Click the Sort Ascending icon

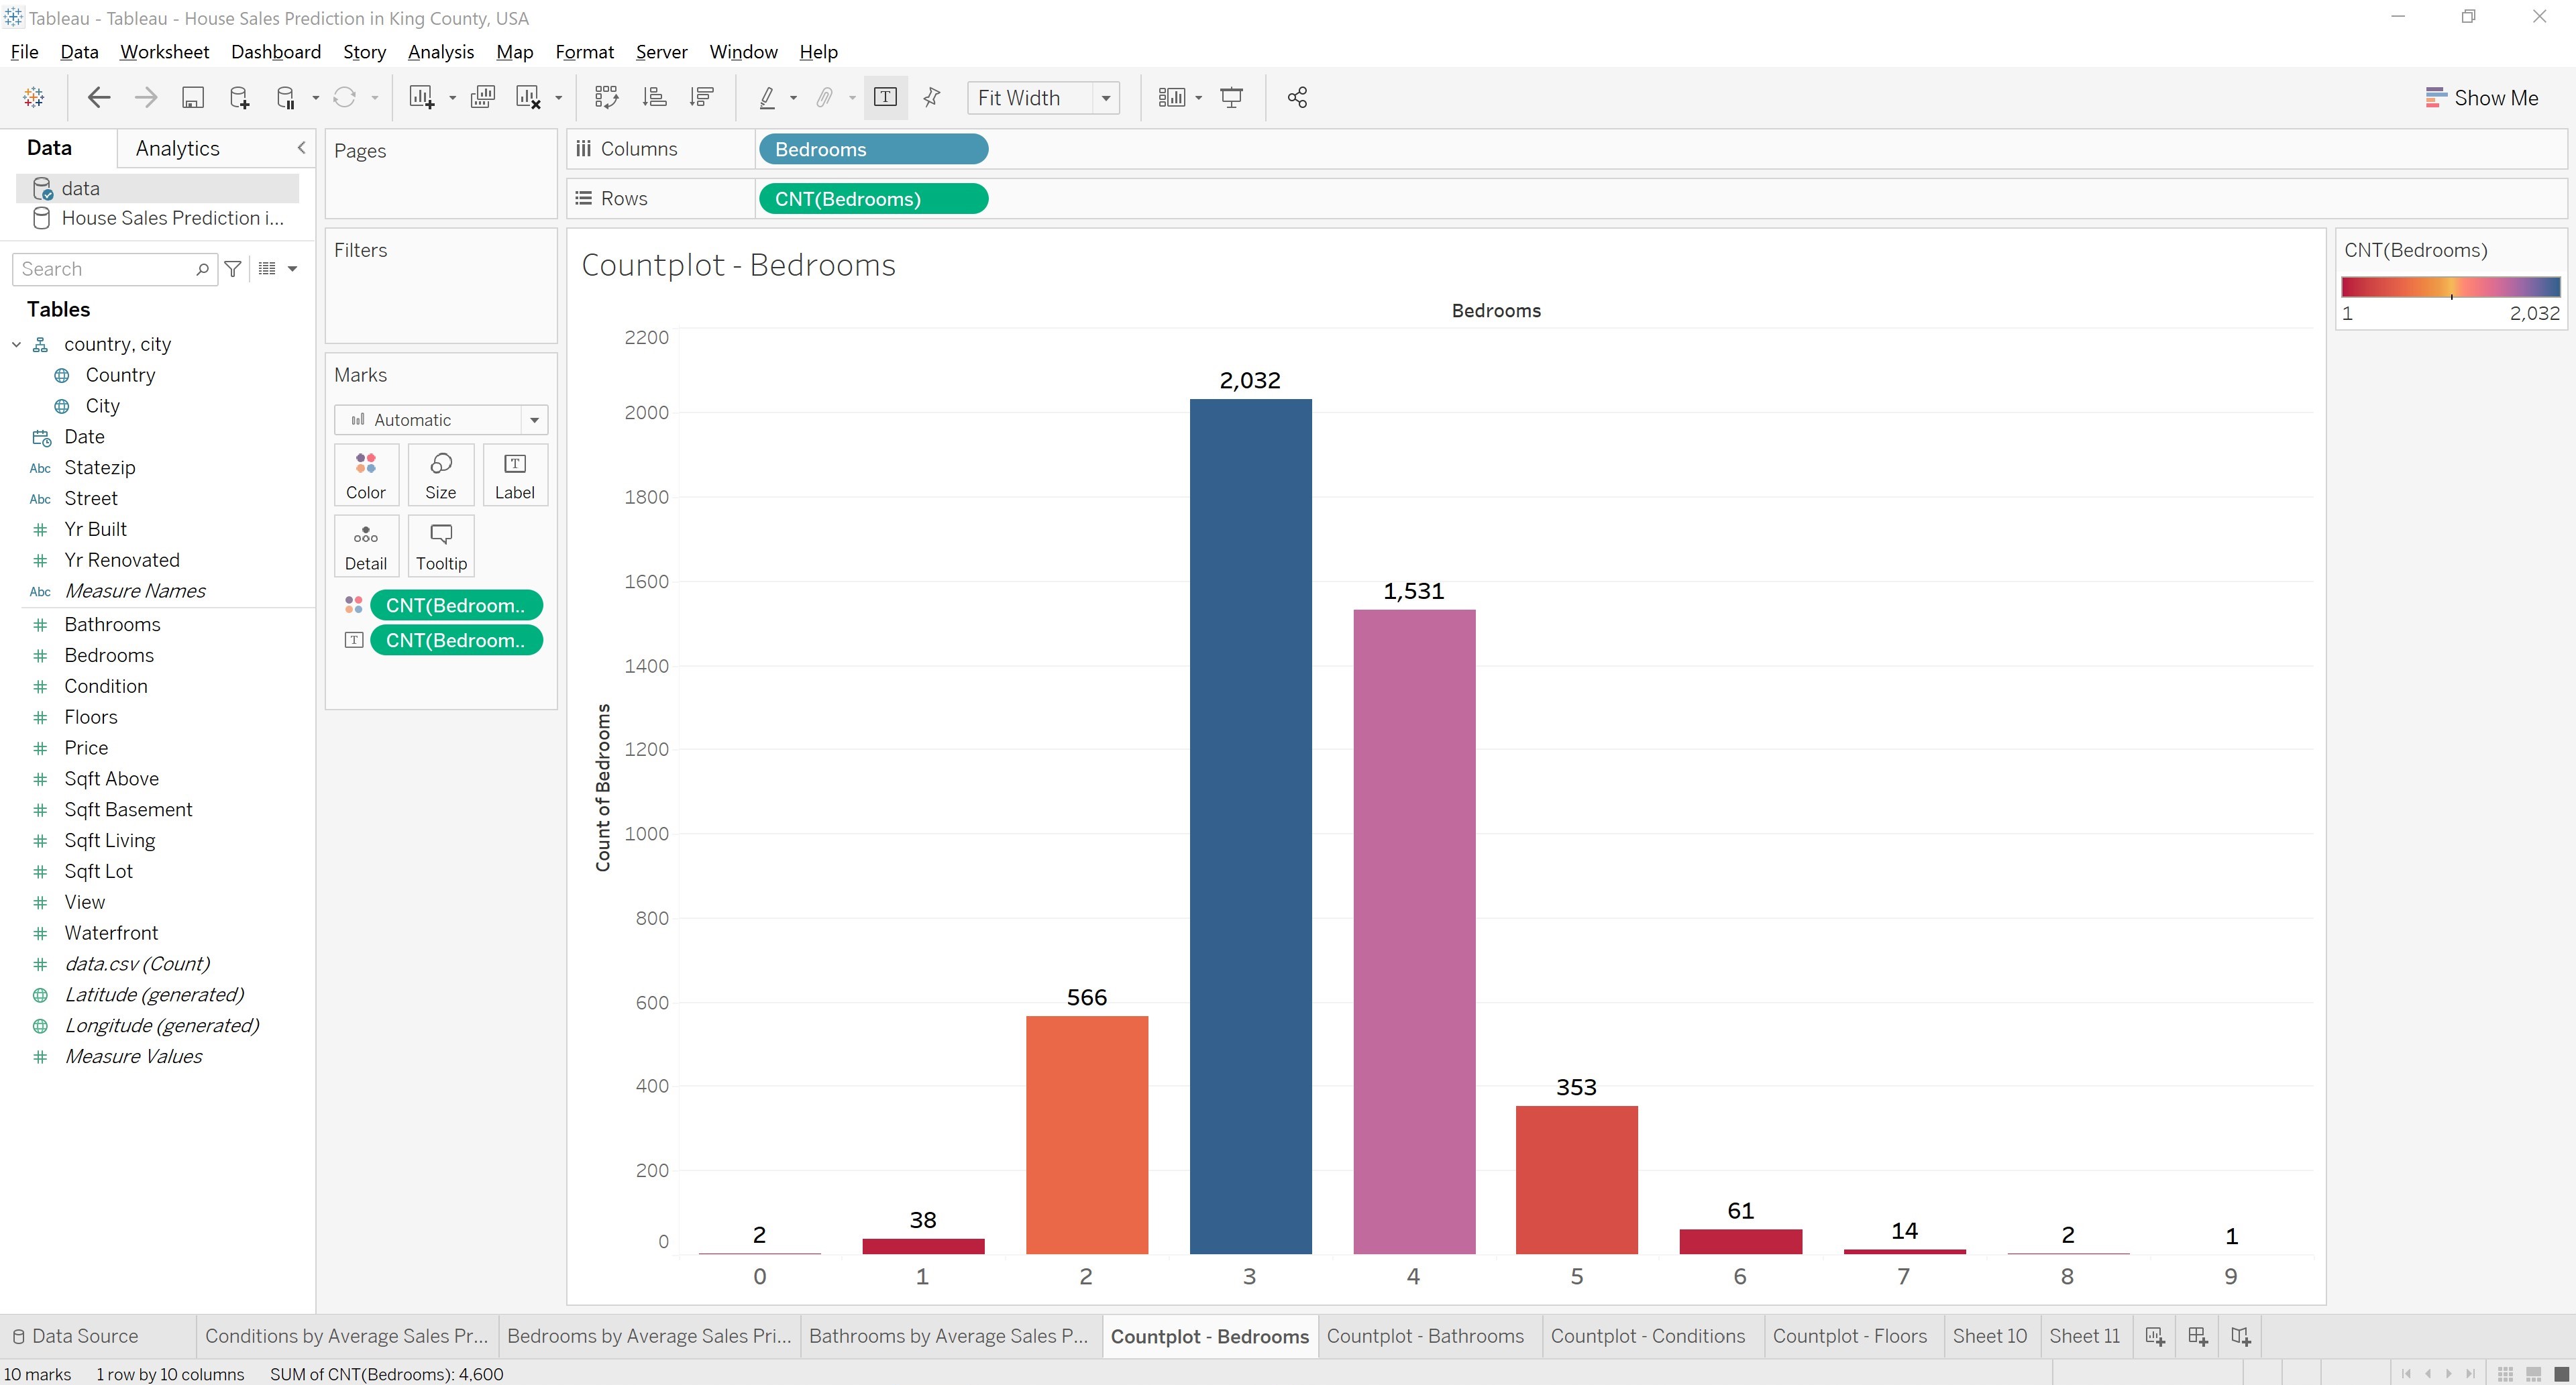(x=655, y=97)
